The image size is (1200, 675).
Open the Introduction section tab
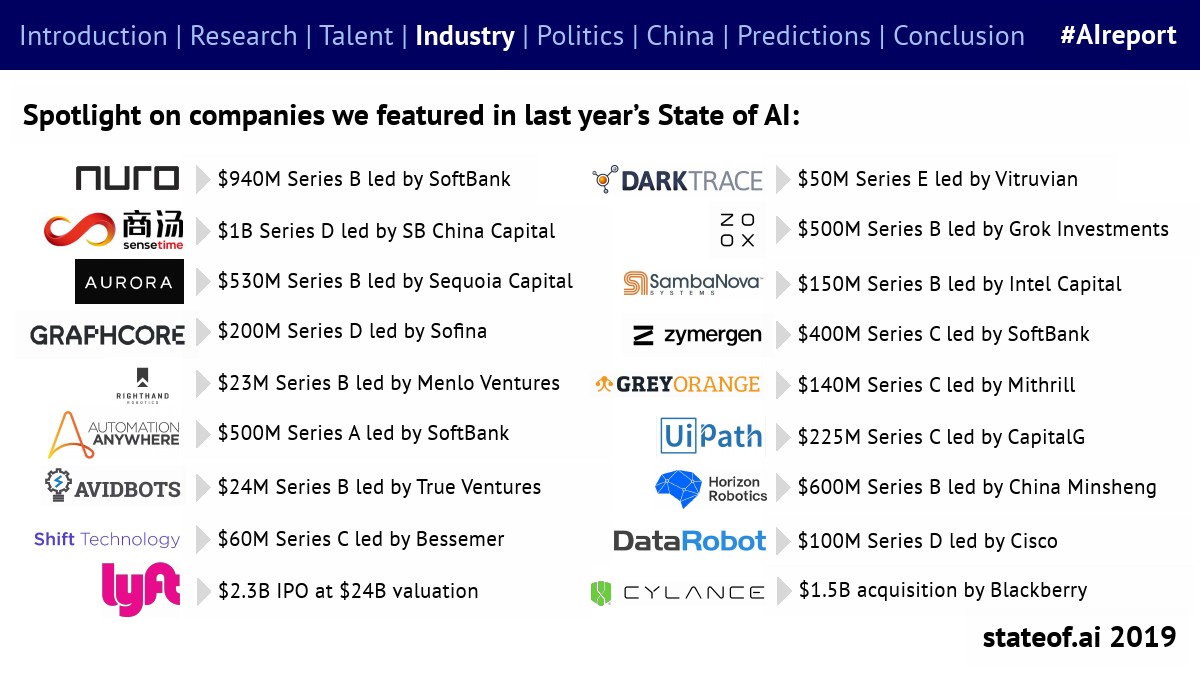pos(93,36)
